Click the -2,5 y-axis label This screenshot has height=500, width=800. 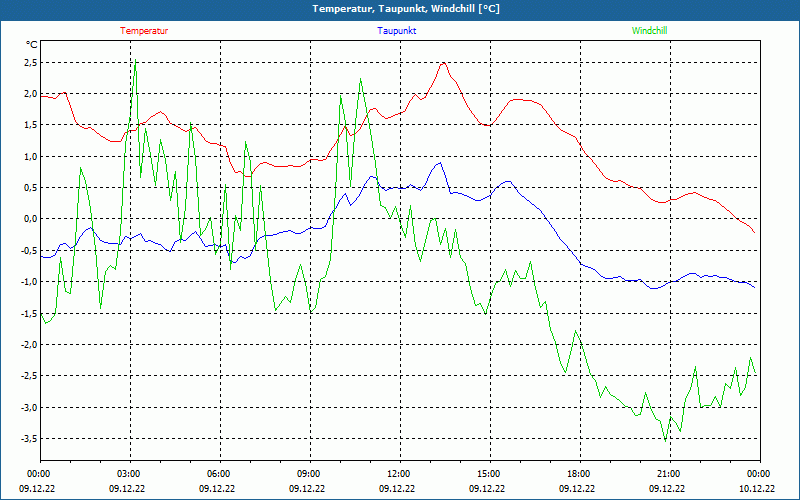click(x=29, y=376)
